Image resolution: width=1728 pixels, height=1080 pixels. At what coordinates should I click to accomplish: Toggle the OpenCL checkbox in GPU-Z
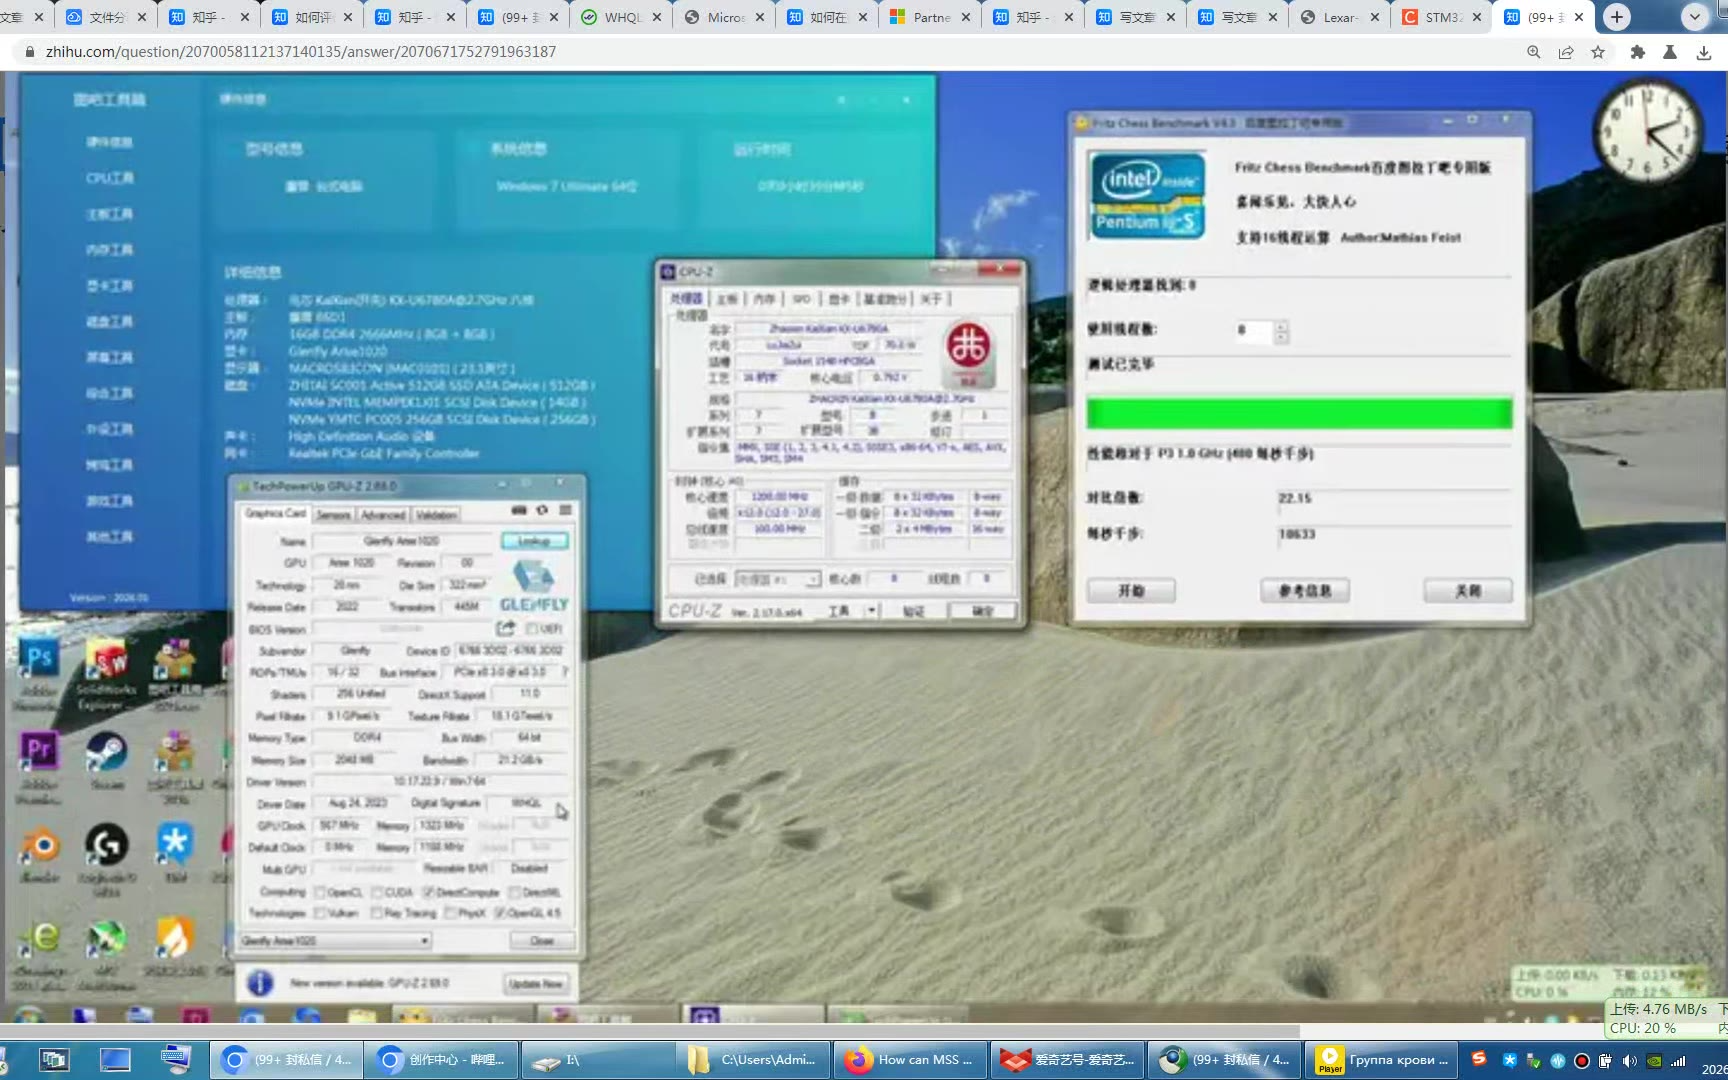[320, 892]
